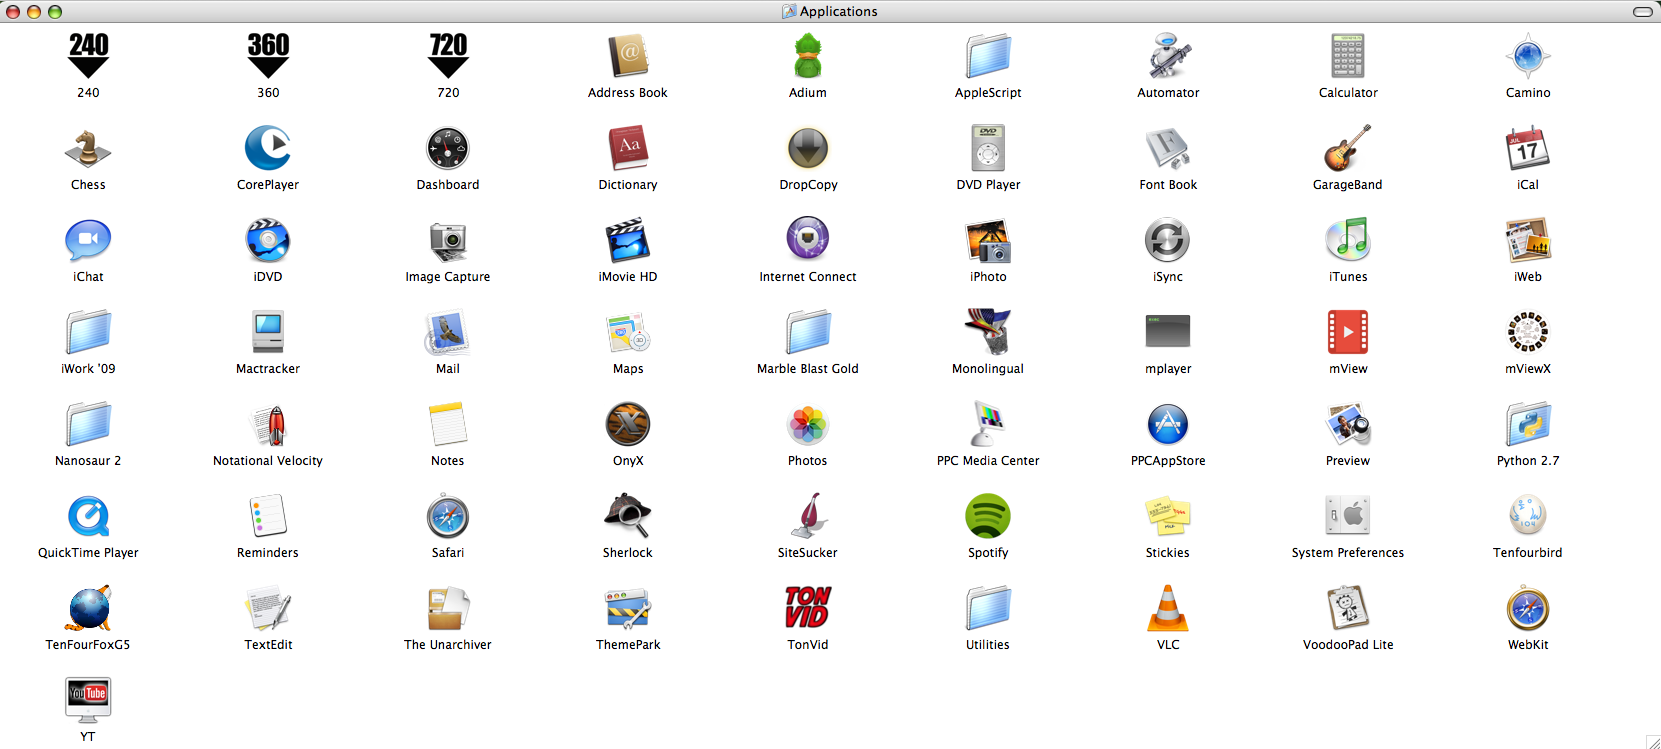Open CorePlayer
Viewport: 1661px width, 749px height.
coord(268,148)
